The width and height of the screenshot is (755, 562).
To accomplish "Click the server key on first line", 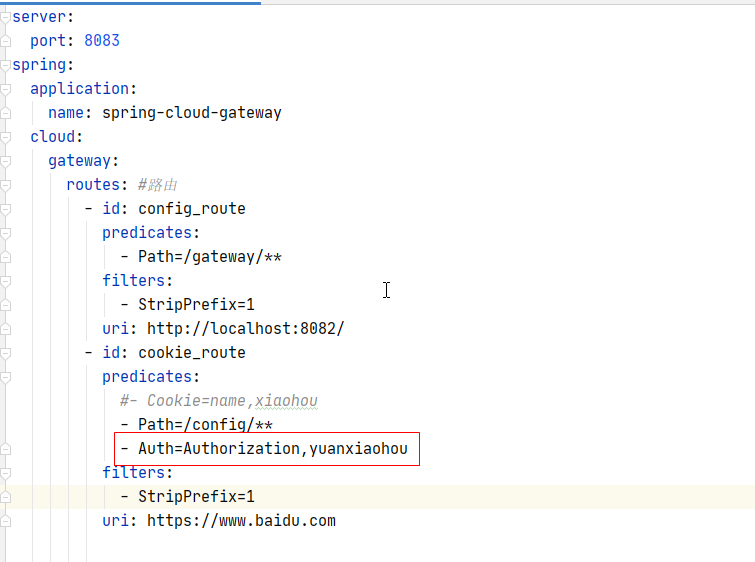I will [39, 17].
